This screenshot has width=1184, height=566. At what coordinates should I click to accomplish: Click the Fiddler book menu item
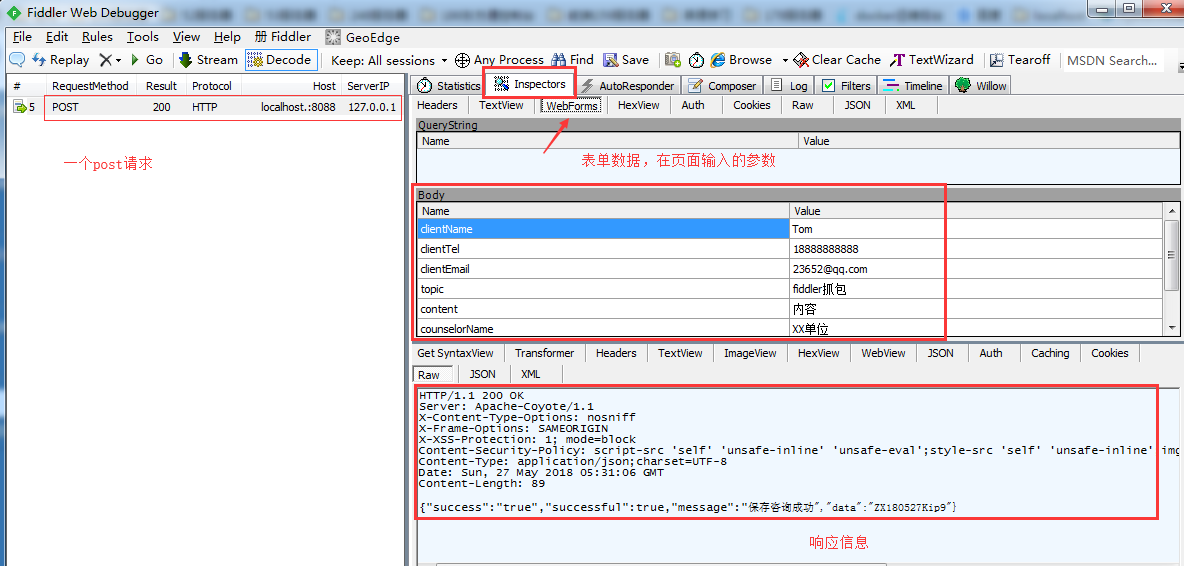point(282,37)
